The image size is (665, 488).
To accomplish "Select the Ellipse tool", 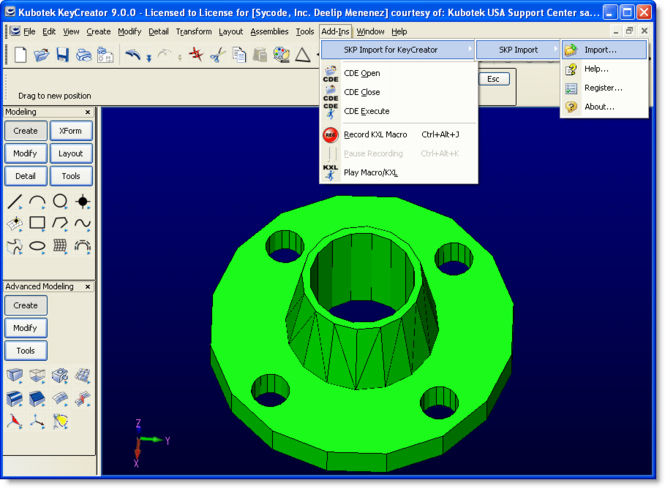I will coord(37,246).
